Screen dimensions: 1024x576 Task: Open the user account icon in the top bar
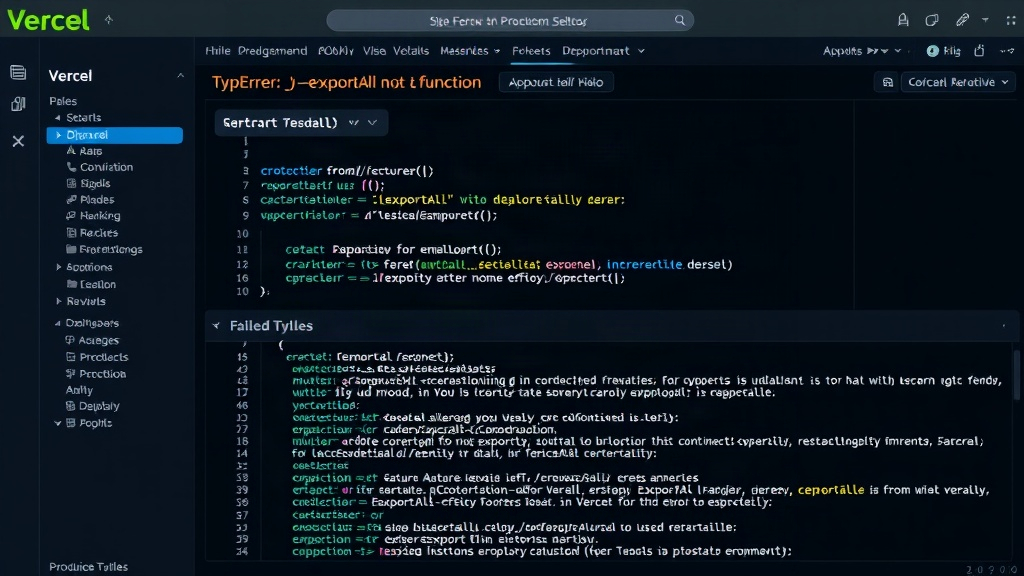tap(903, 20)
